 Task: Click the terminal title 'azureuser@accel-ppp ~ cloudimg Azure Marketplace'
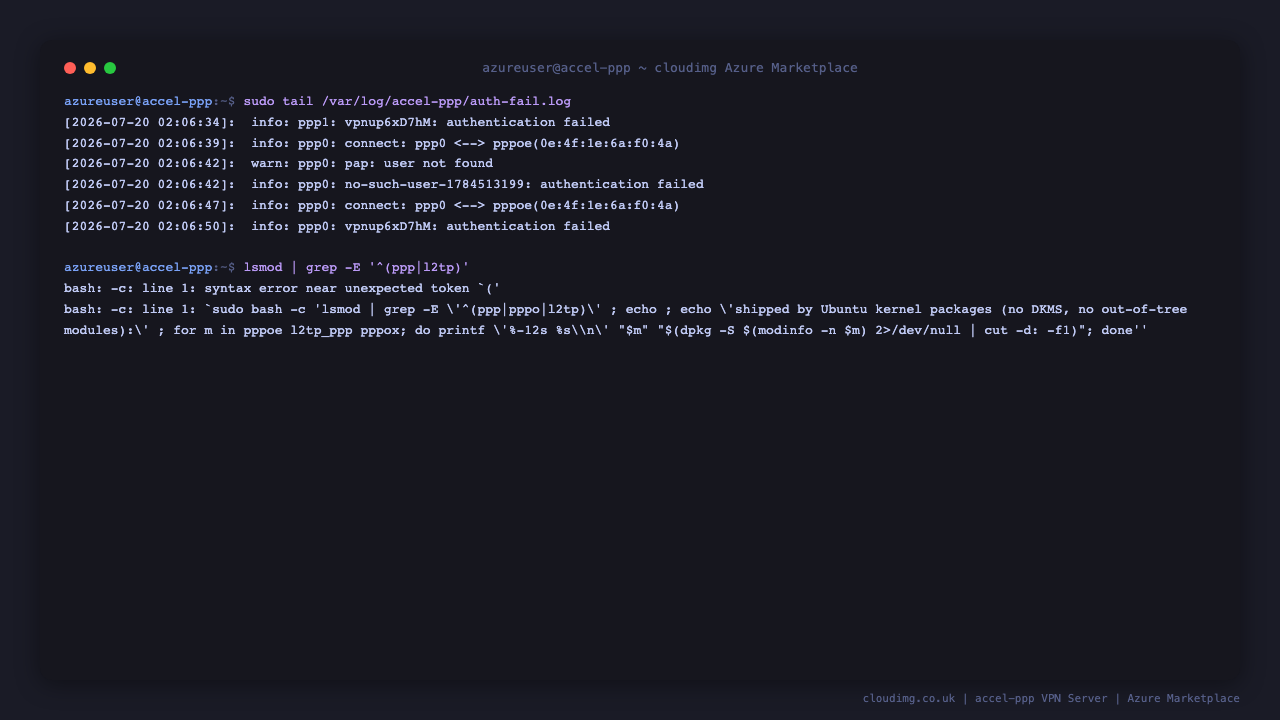click(x=670, y=68)
